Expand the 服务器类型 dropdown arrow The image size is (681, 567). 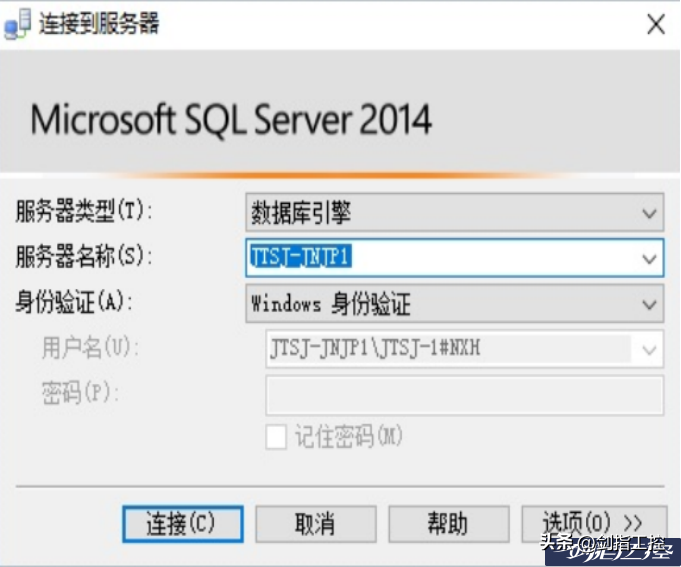tap(650, 212)
